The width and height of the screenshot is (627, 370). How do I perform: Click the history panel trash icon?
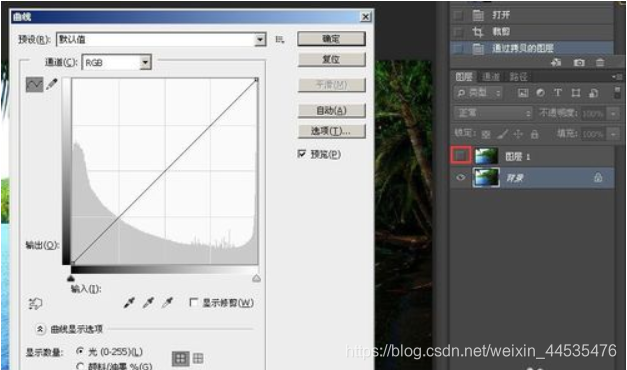(600, 62)
